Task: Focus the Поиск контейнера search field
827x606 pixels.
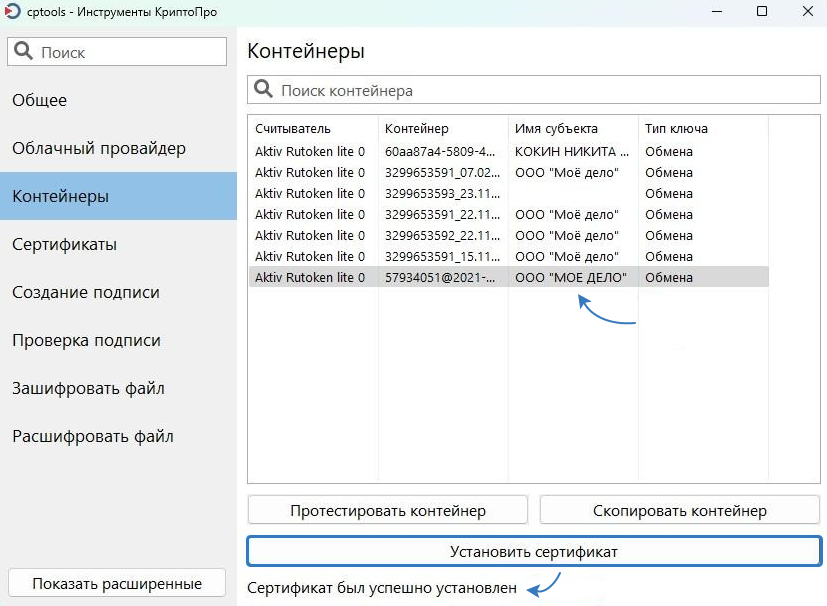Action: (534, 90)
